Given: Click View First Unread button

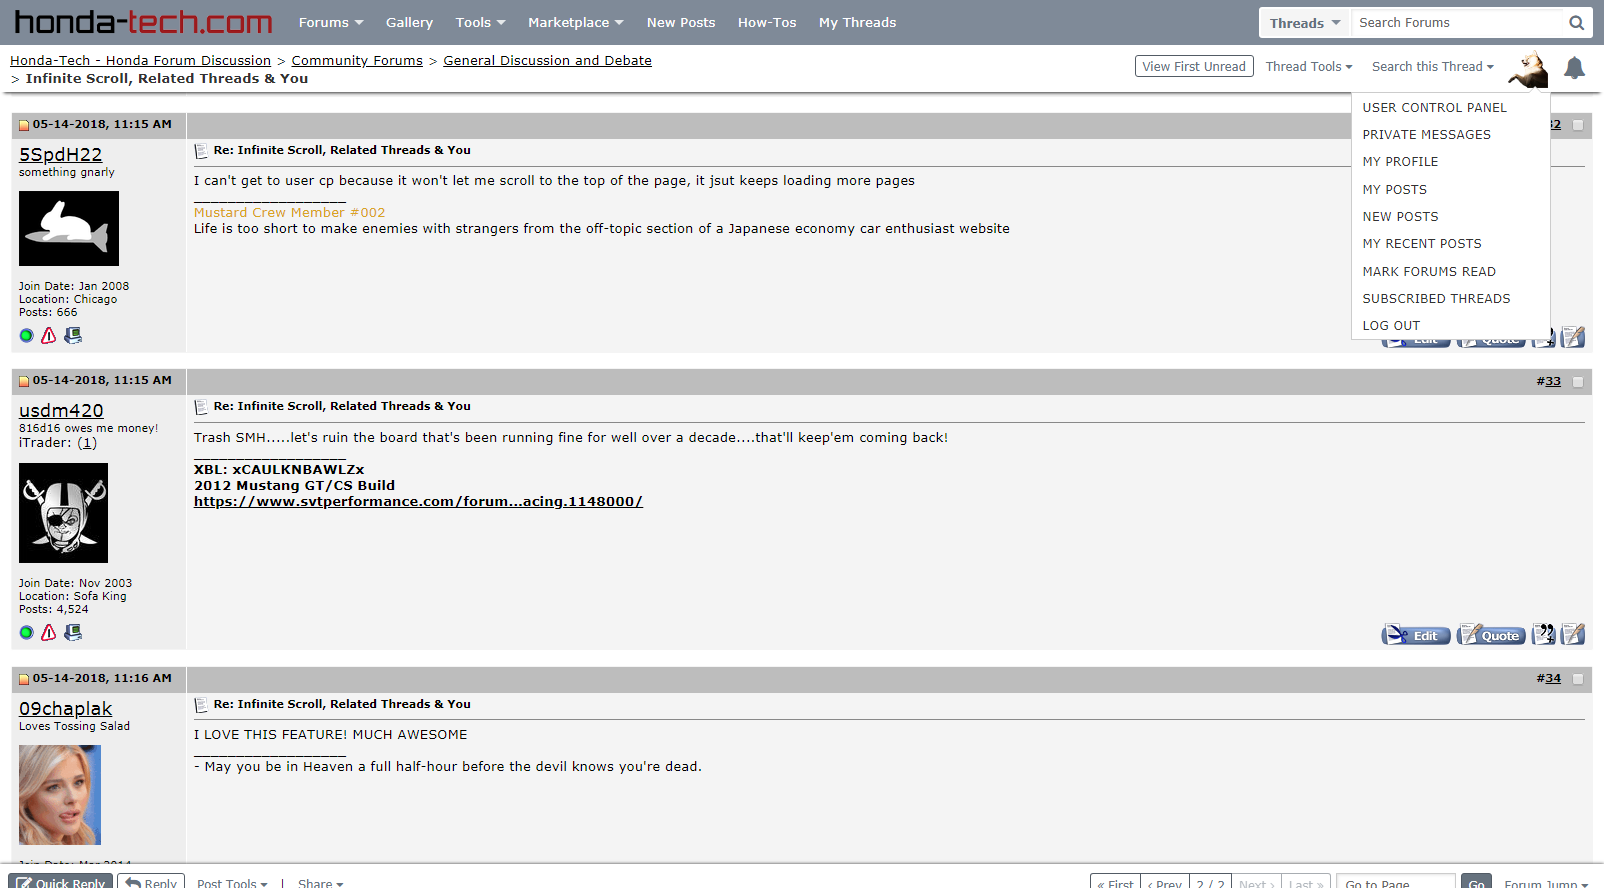Looking at the screenshot, I should (x=1194, y=67).
